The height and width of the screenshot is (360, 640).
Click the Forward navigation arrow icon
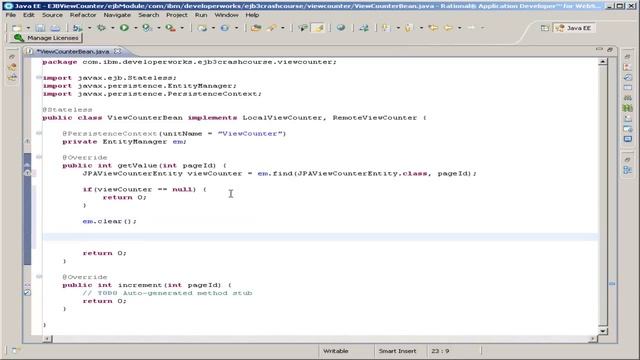coord(471,28)
